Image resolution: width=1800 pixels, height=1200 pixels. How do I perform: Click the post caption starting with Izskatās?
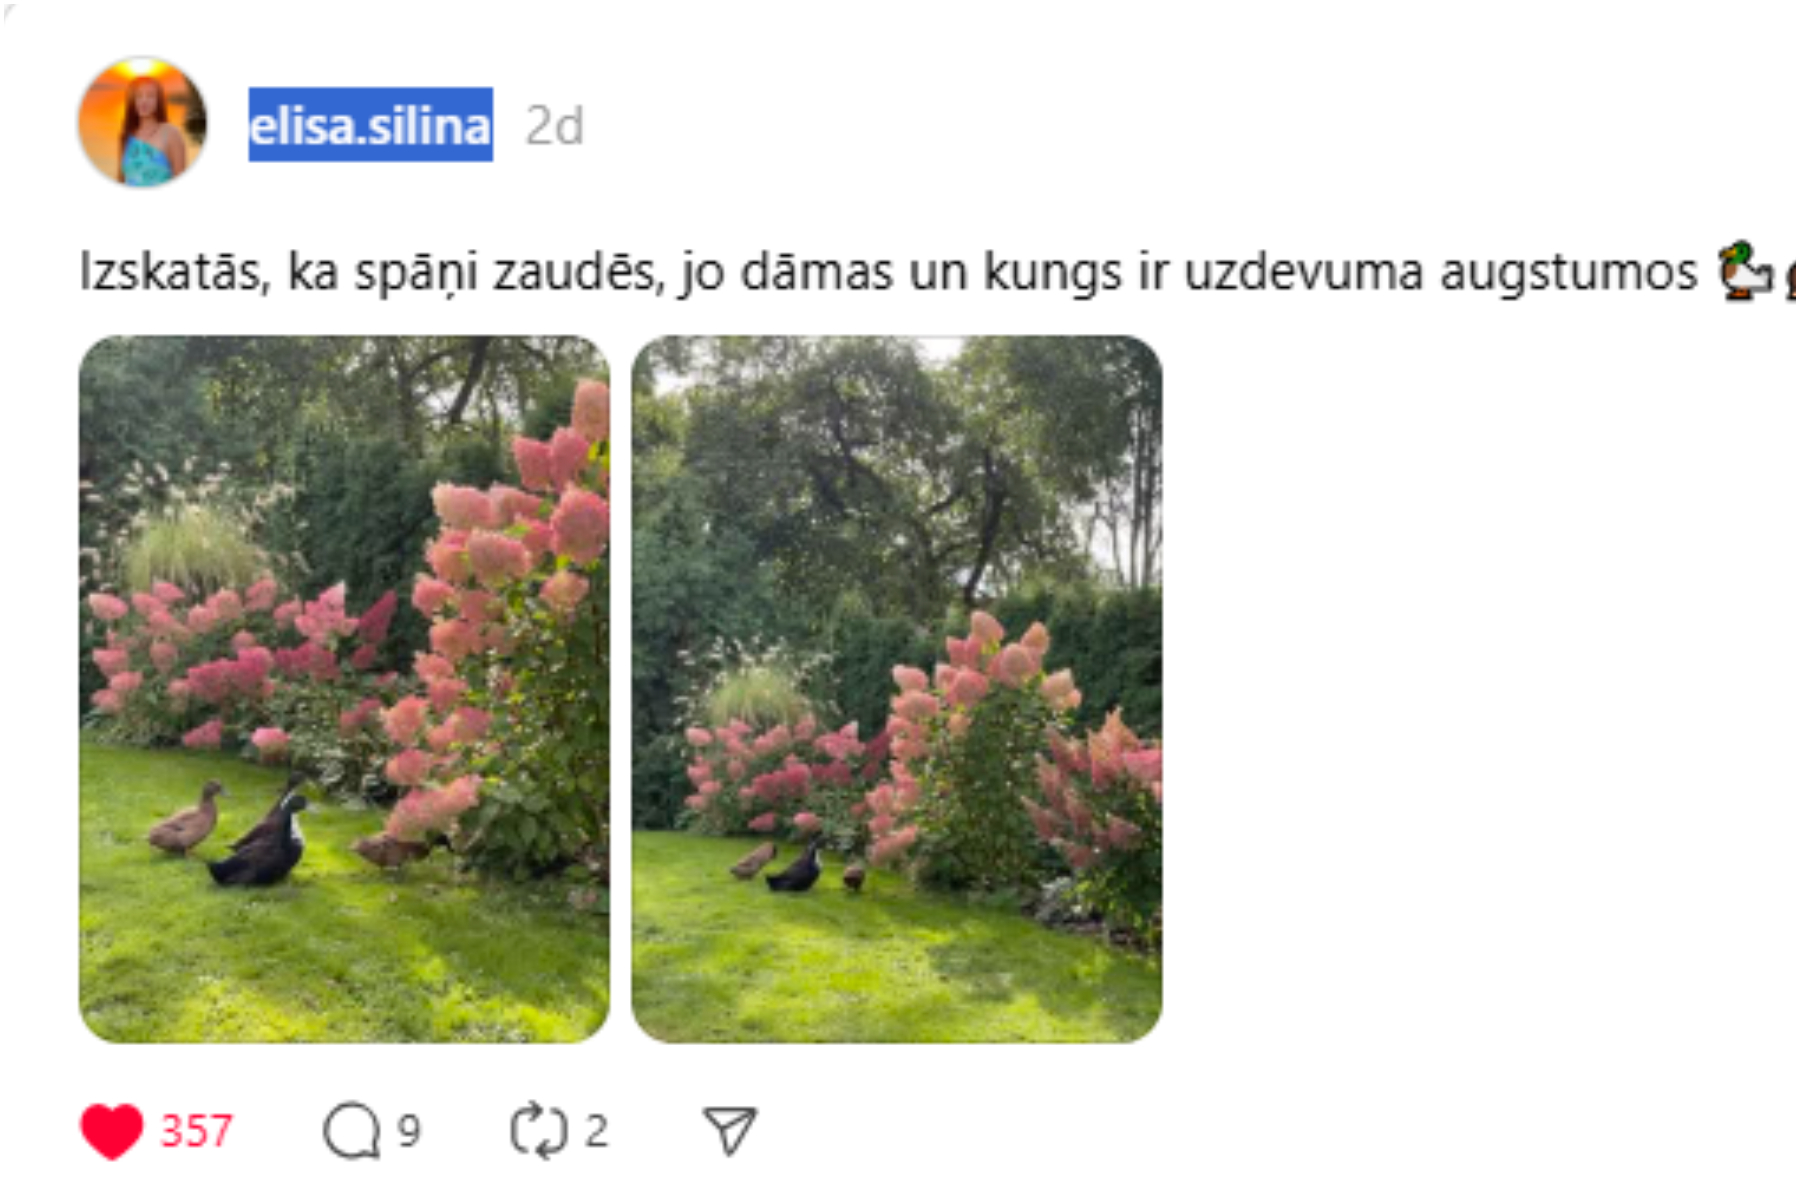888,272
